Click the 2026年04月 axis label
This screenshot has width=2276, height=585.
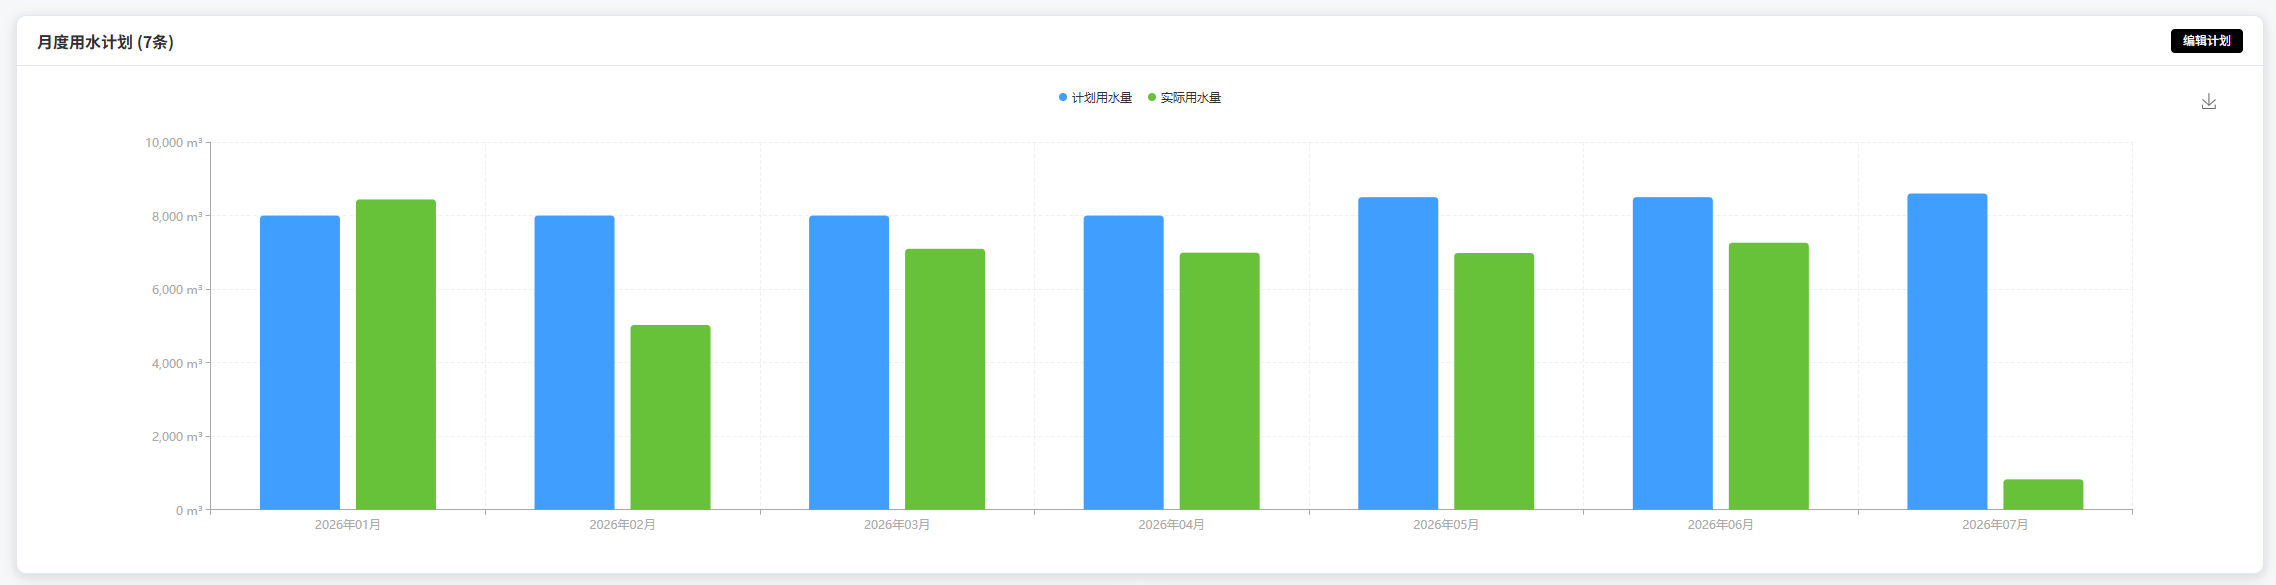(1171, 525)
